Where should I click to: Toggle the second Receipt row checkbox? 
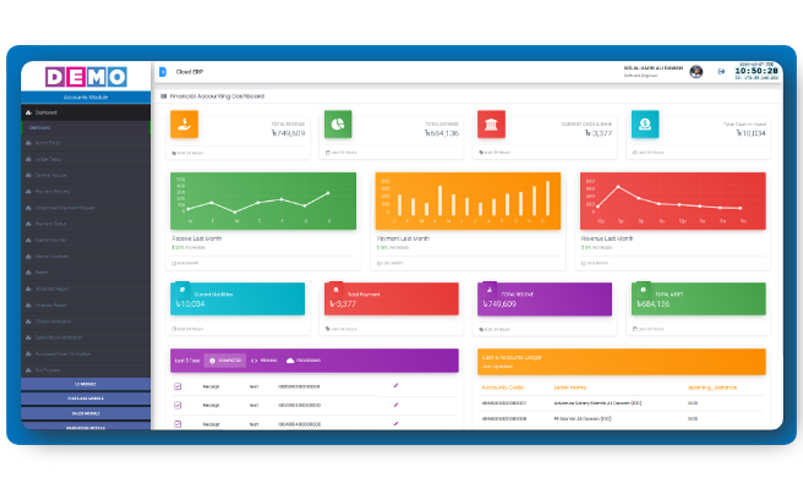click(x=178, y=405)
